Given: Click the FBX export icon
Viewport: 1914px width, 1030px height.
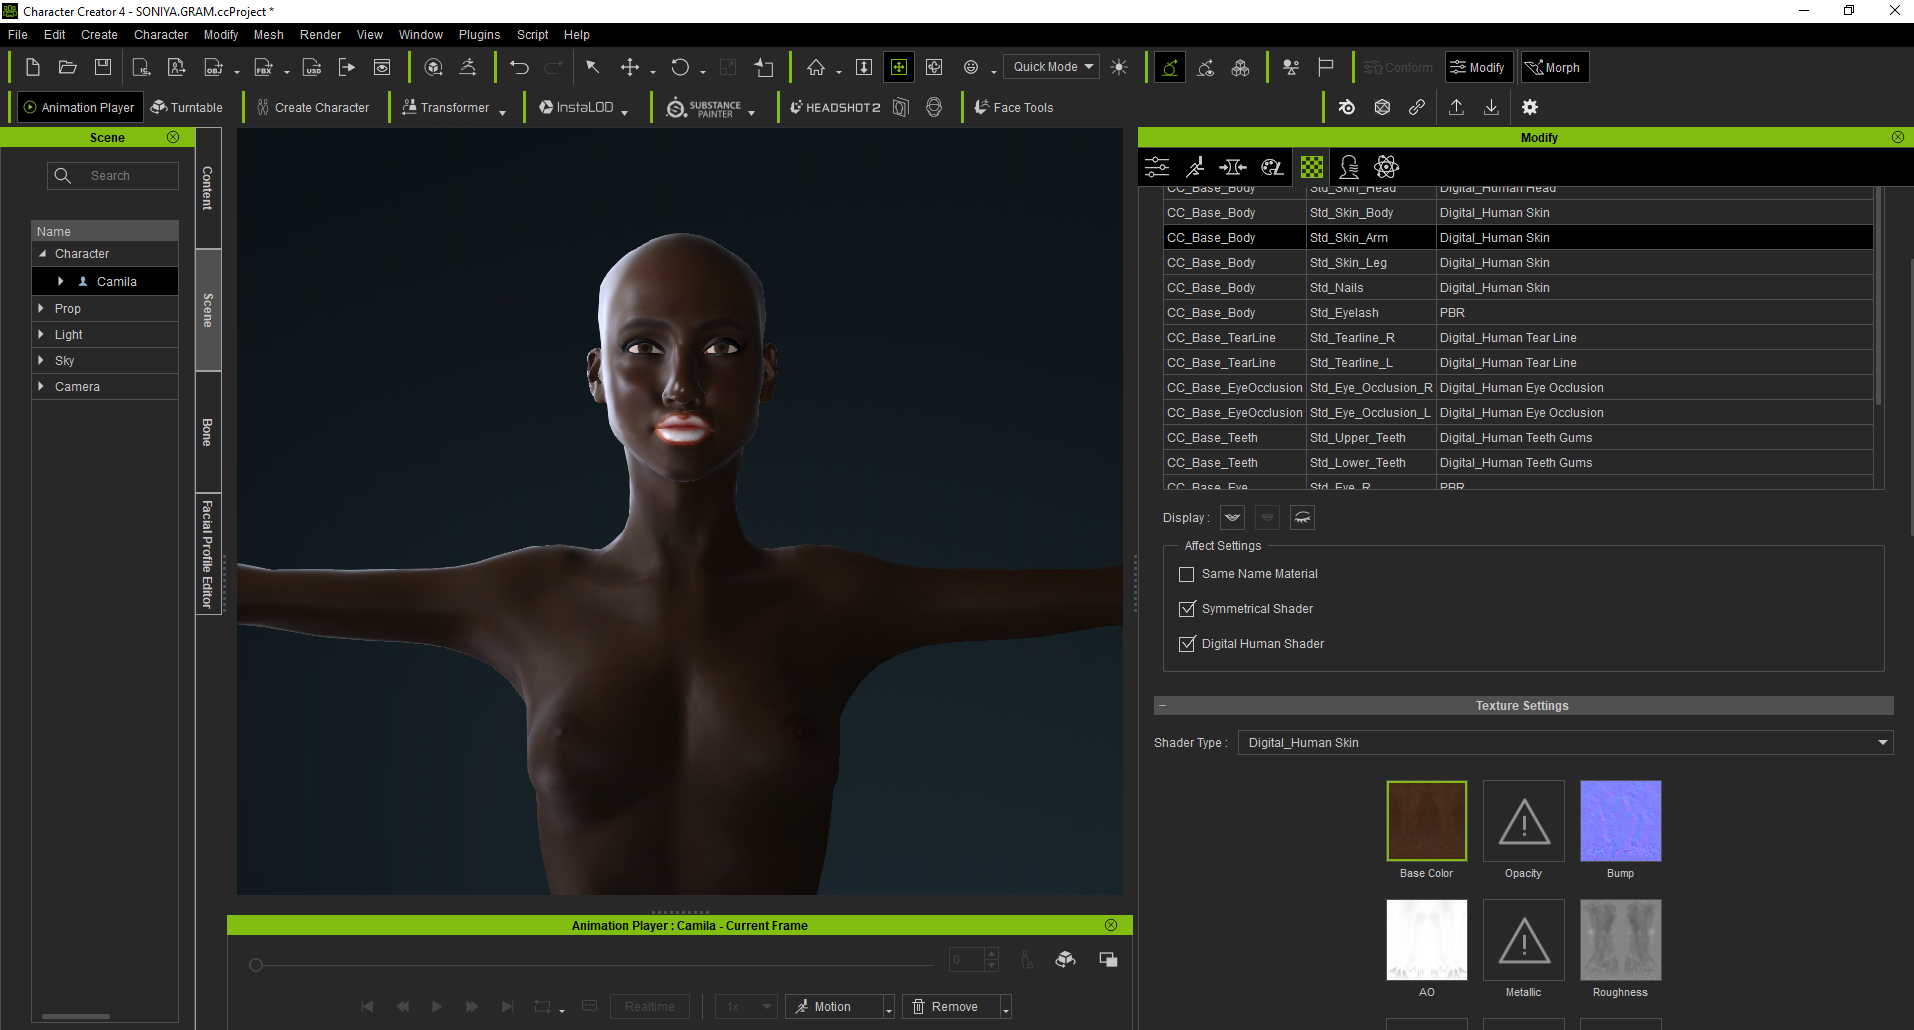Looking at the screenshot, I should tap(263, 67).
